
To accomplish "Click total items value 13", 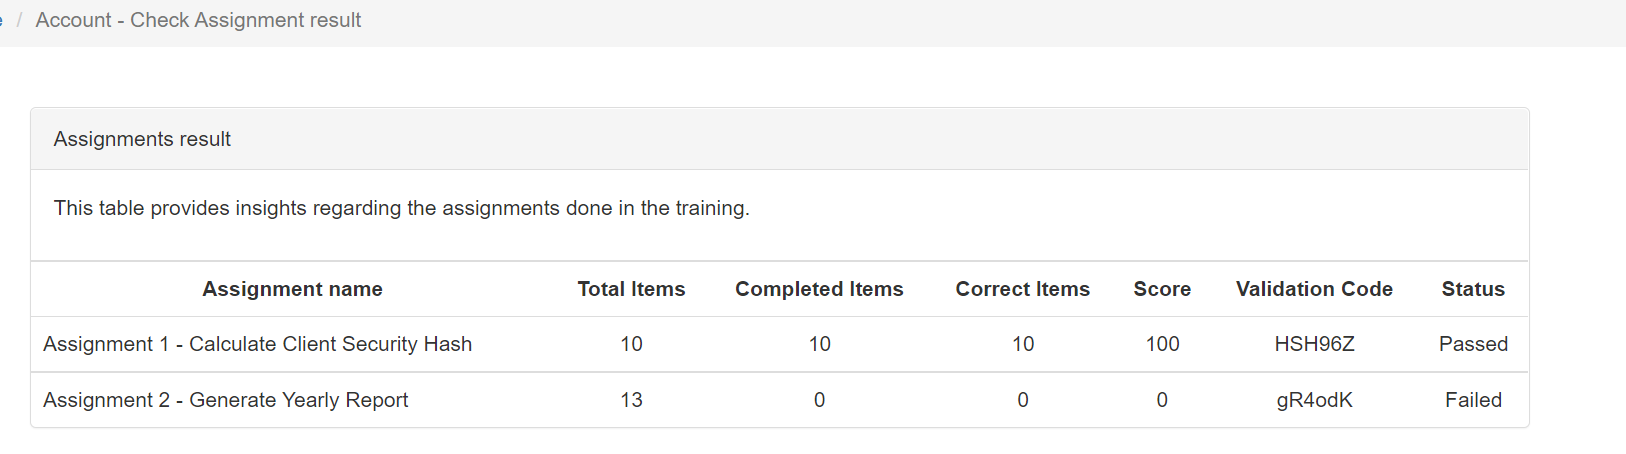I will pos(631,400).
